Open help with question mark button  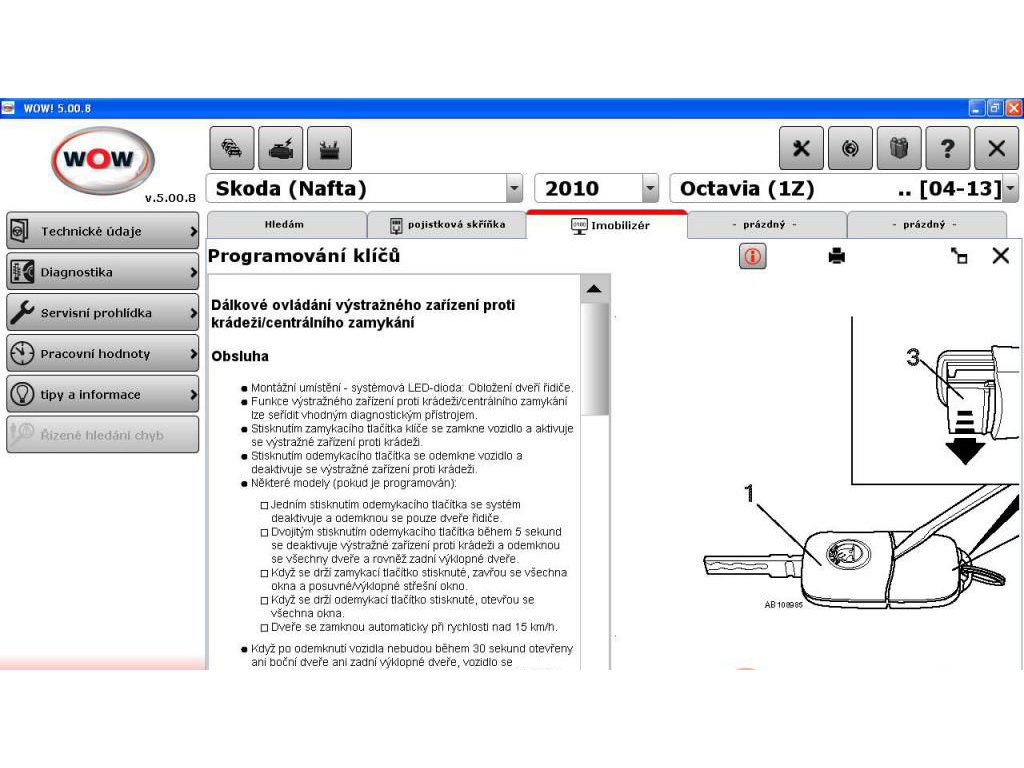coord(948,148)
